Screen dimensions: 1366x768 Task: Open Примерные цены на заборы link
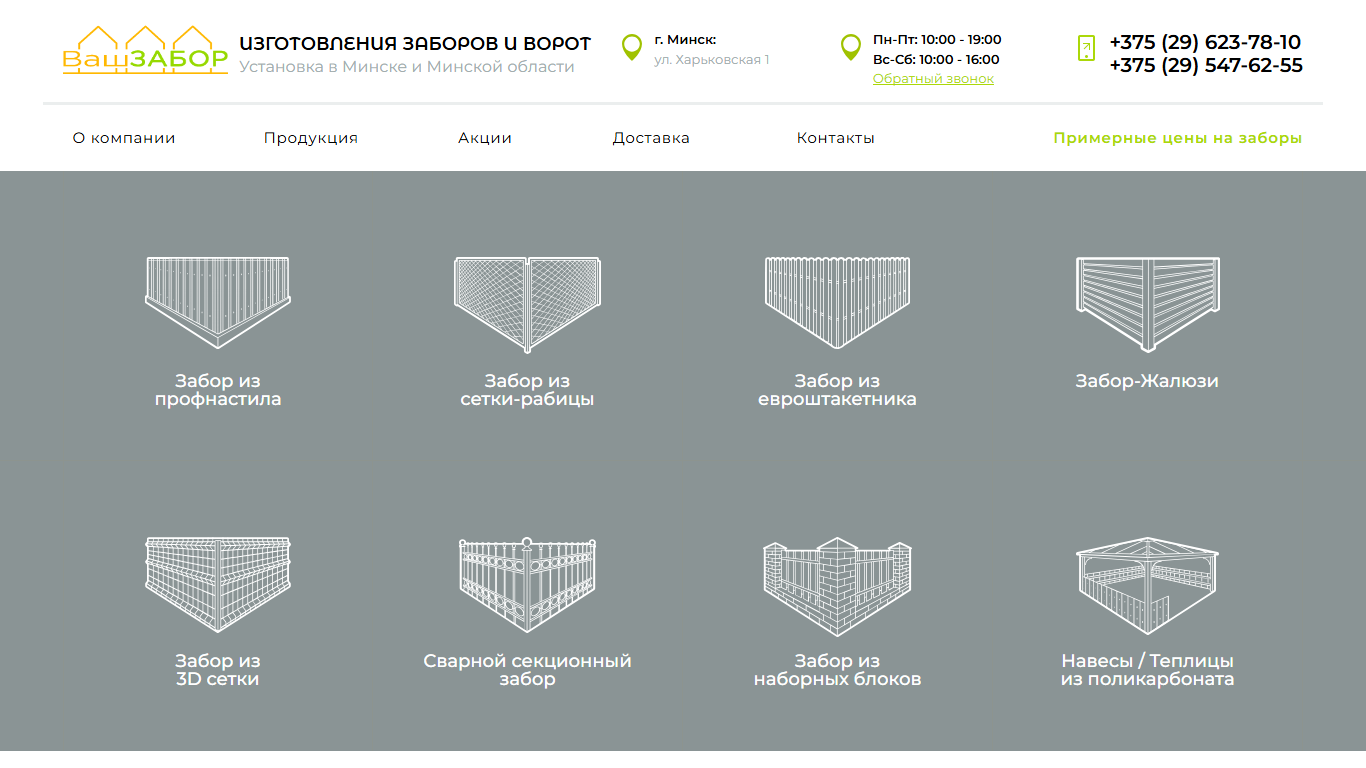tap(1178, 138)
